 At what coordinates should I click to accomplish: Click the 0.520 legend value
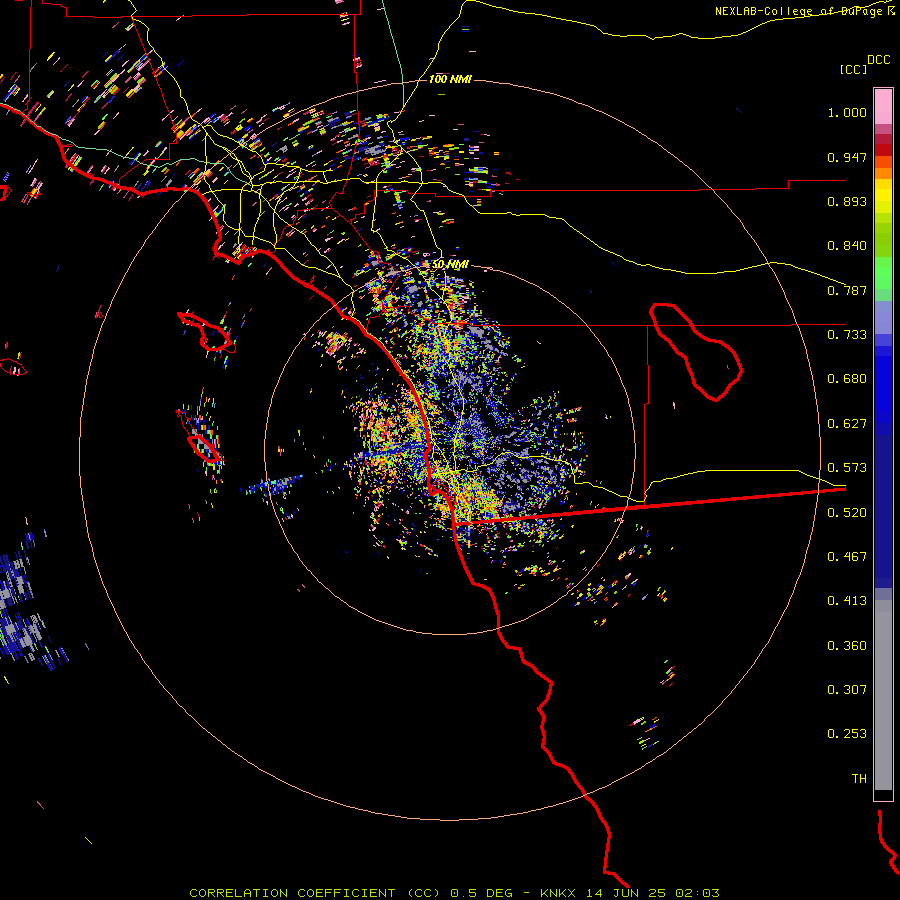point(847,513)
